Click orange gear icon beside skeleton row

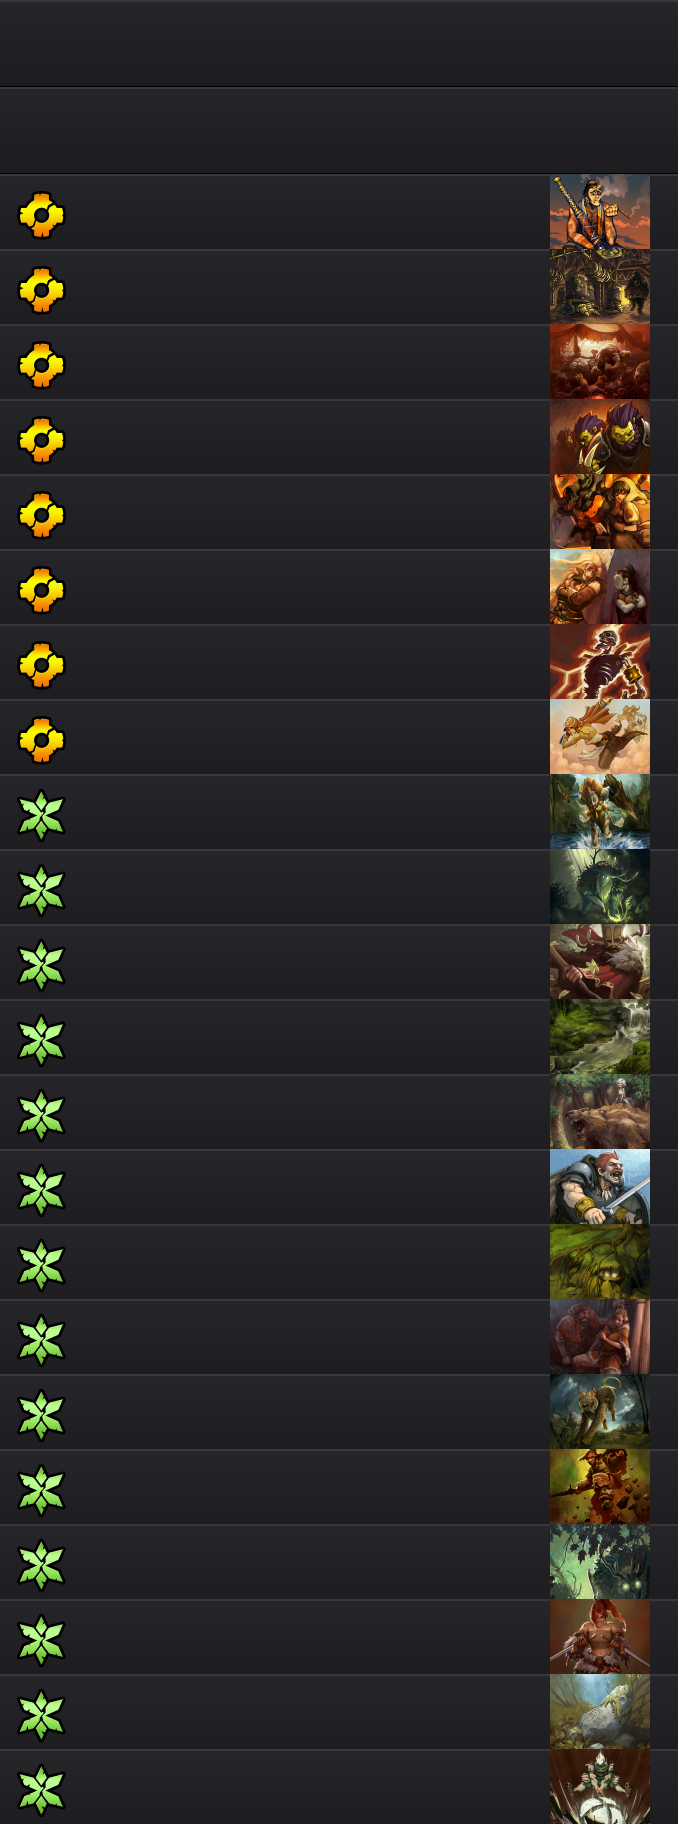coord(41,665)
